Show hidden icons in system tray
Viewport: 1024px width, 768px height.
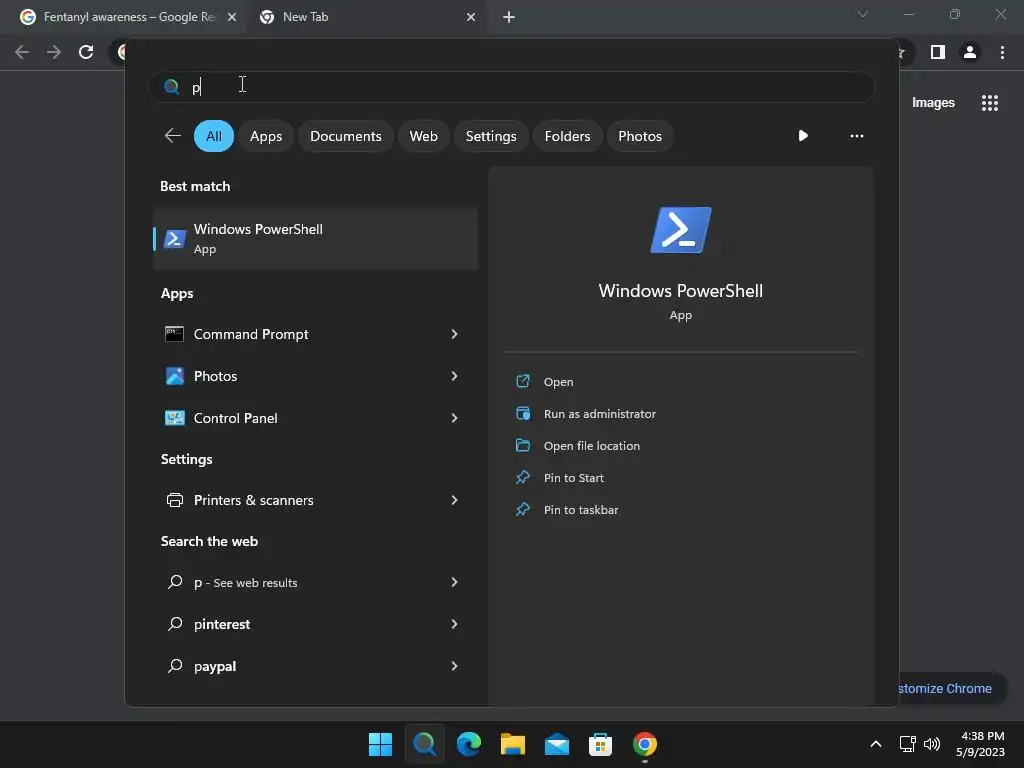[x=876, y=744]
